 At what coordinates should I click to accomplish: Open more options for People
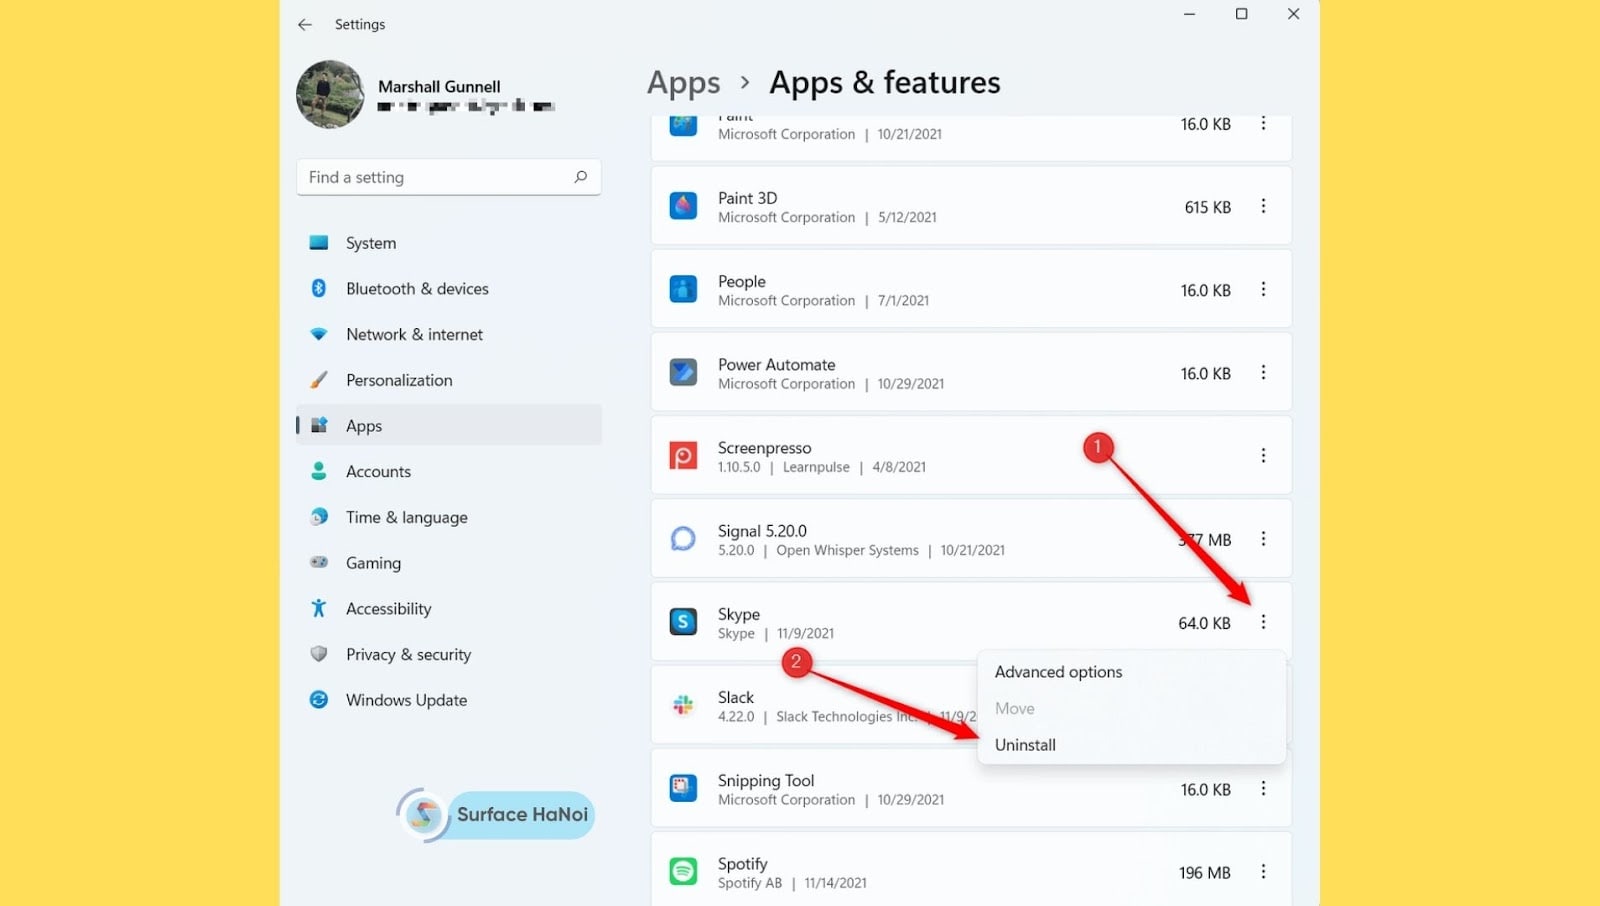(x=1263, y=289)
